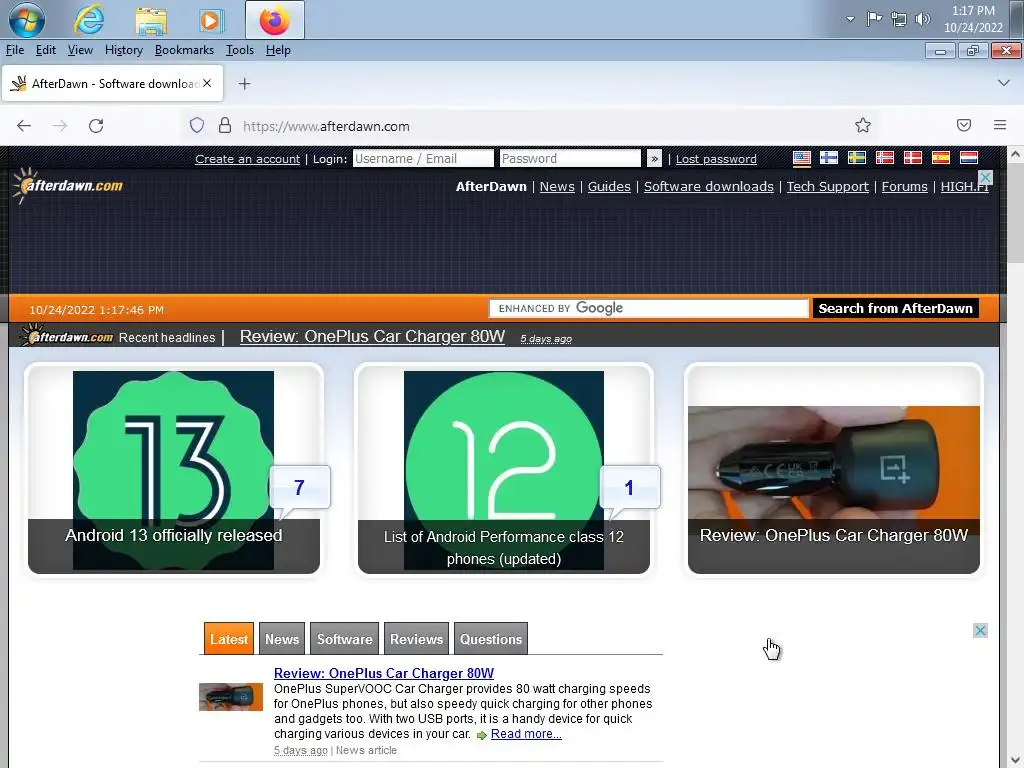Open the Windows Start menu orb
The height and width of the screenshot is (768, 1024).
26,20
